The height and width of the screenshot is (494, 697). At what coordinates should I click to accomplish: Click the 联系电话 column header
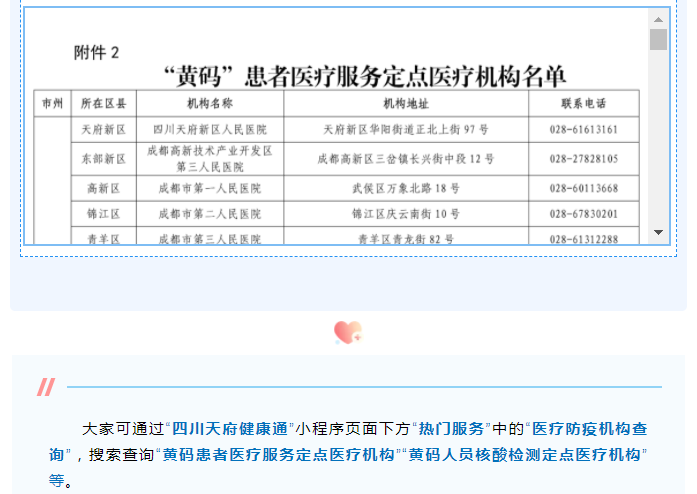tap(584, 103)
